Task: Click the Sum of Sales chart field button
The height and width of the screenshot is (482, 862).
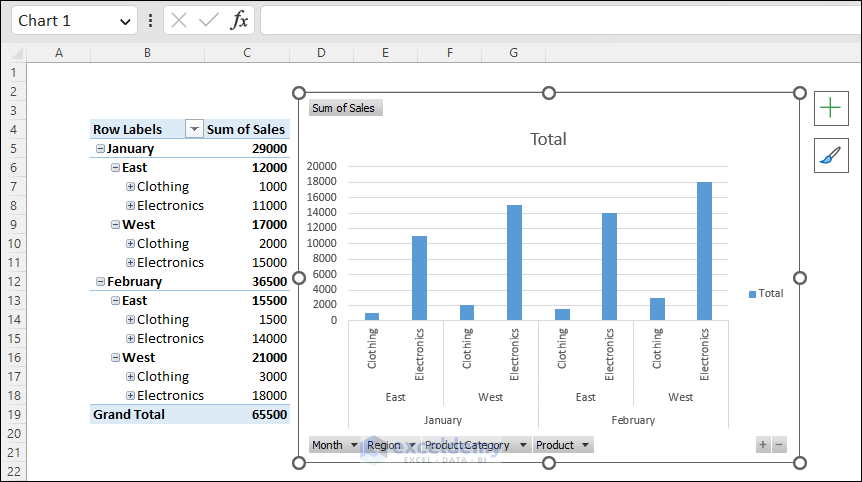Action: 345,108
